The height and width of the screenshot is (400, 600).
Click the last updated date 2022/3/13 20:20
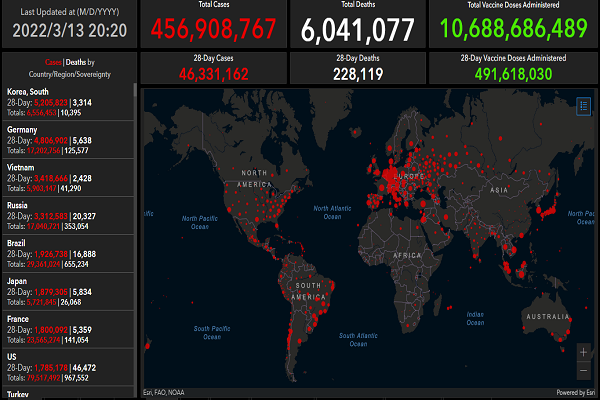click(x=70, y=31)
